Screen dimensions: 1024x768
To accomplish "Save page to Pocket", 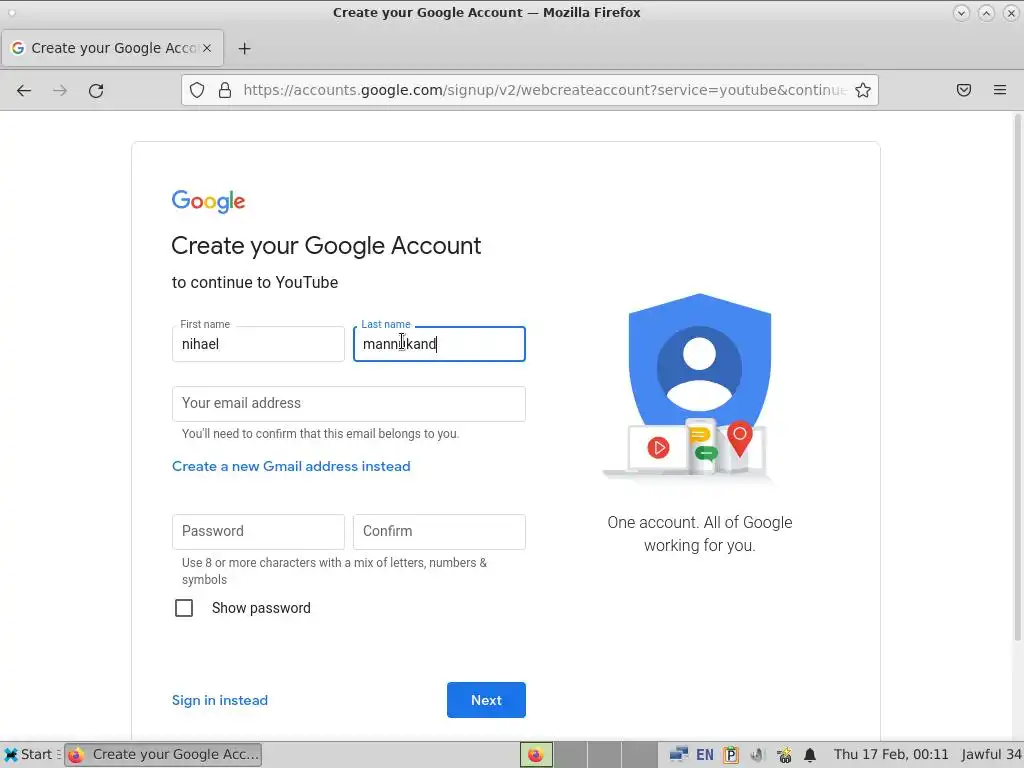I will click(964, 90).
